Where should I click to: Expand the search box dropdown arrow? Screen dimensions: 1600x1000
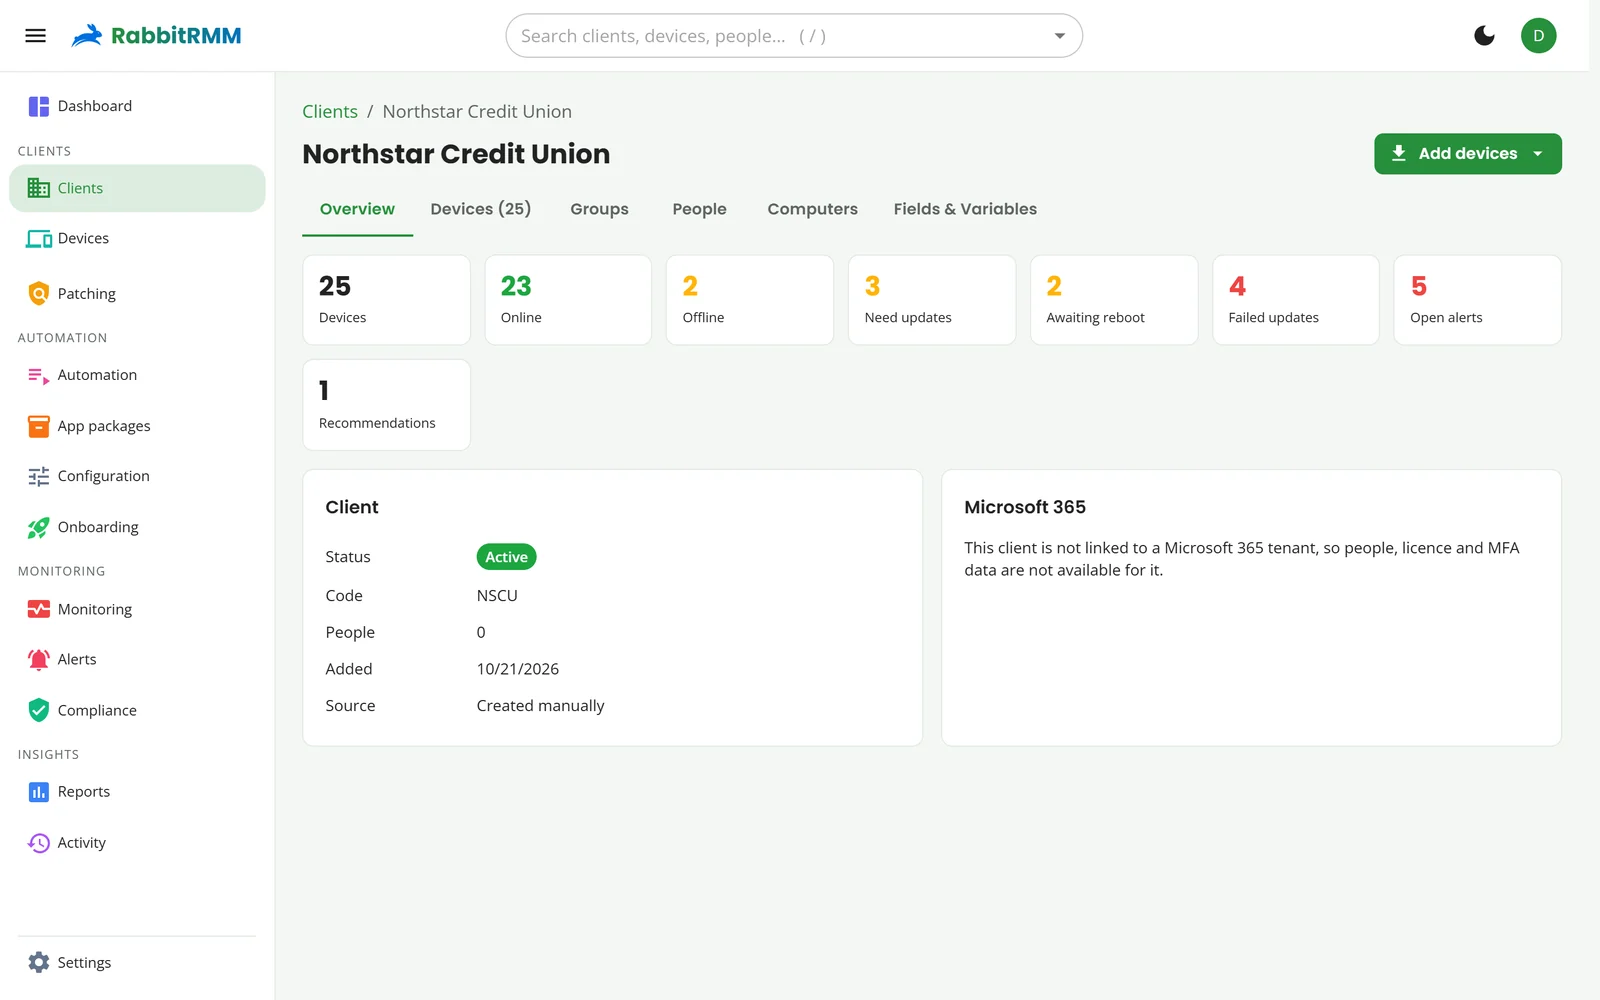pos(1059,36)
